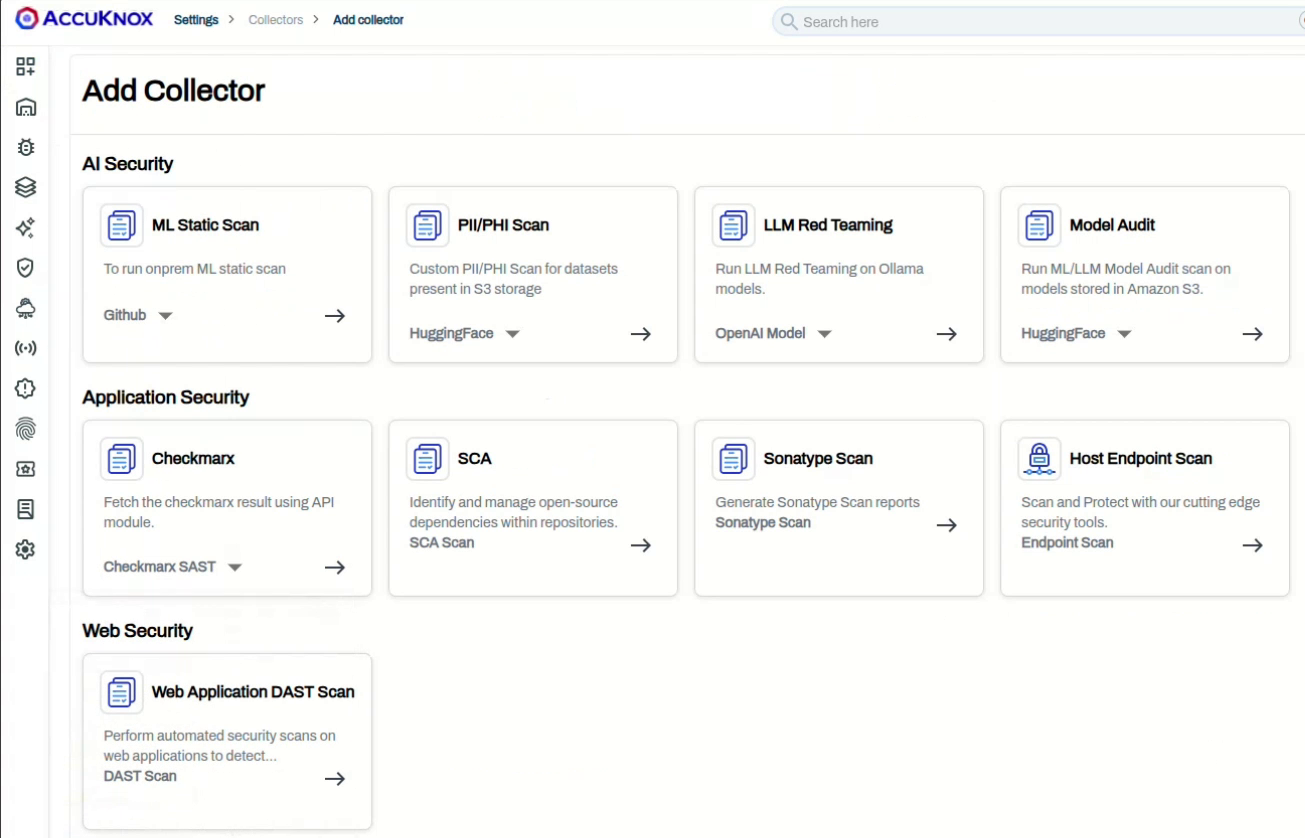Open the settings gear sidebar icon

pyautogui.click(x=26, y=550)
